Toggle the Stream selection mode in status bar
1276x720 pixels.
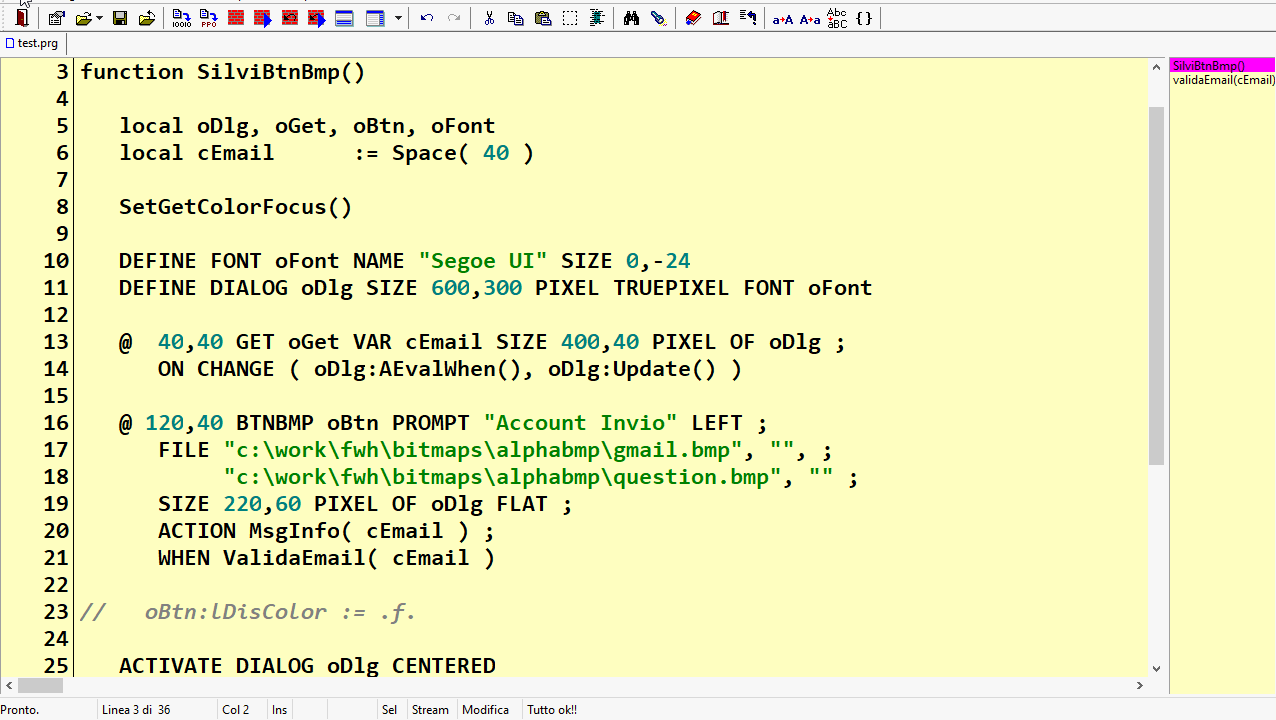(430, 710)
